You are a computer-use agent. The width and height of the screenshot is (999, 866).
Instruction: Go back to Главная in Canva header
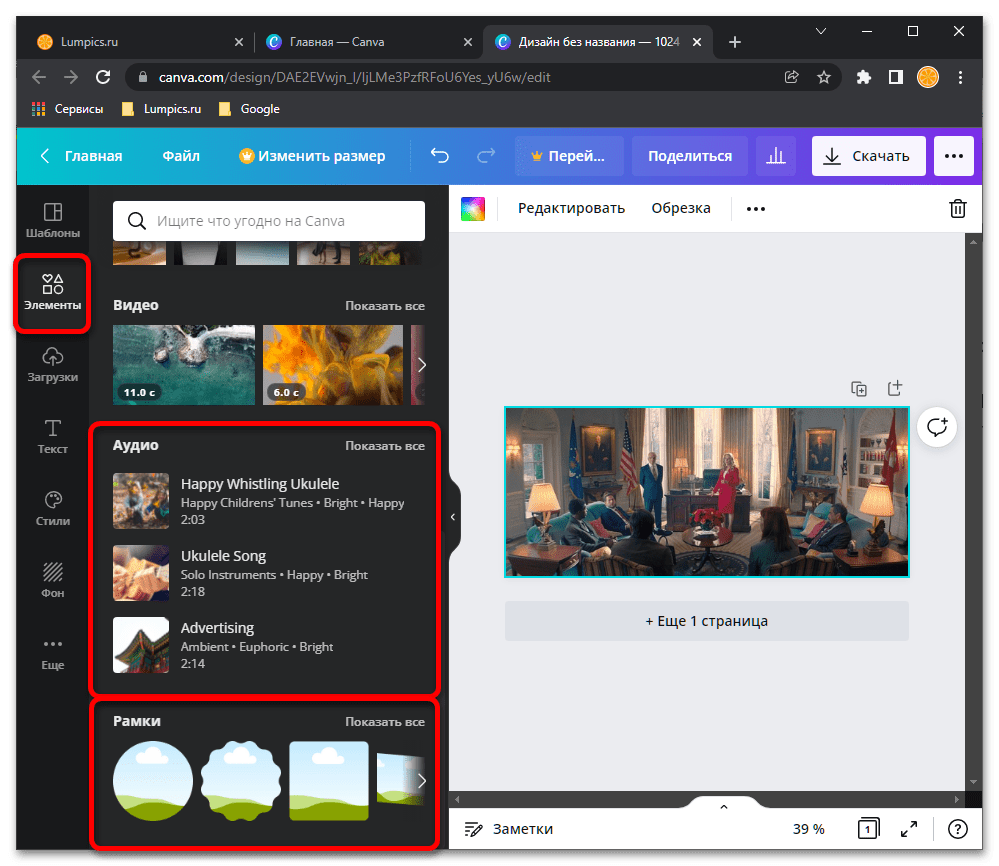click(x=82, y=155)
